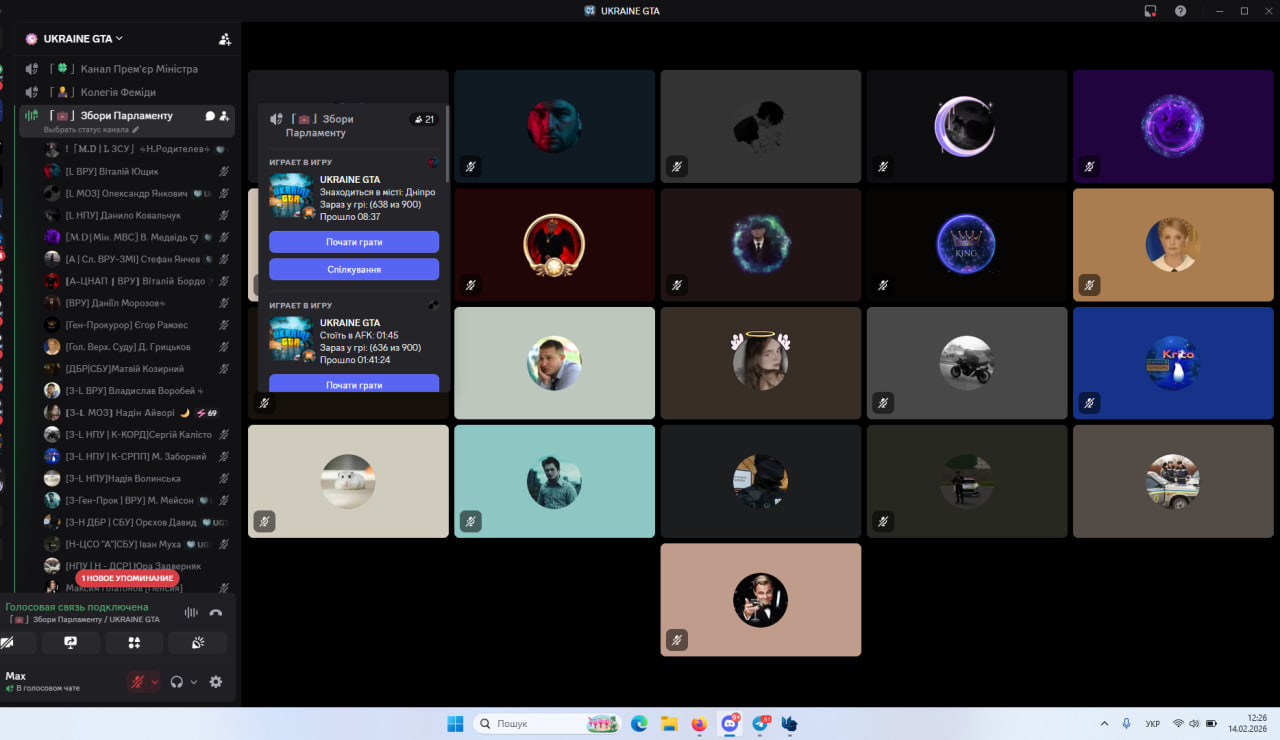This screenshot has height=740, width=1280.
Task: Unmute the microphone in user panel
Action: click(x=137, y=682)
